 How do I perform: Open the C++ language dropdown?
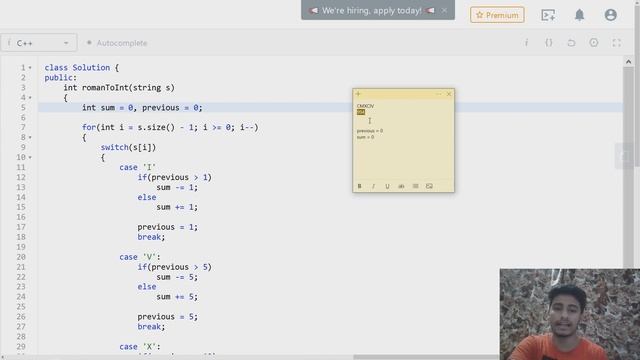tap(39, 43)
